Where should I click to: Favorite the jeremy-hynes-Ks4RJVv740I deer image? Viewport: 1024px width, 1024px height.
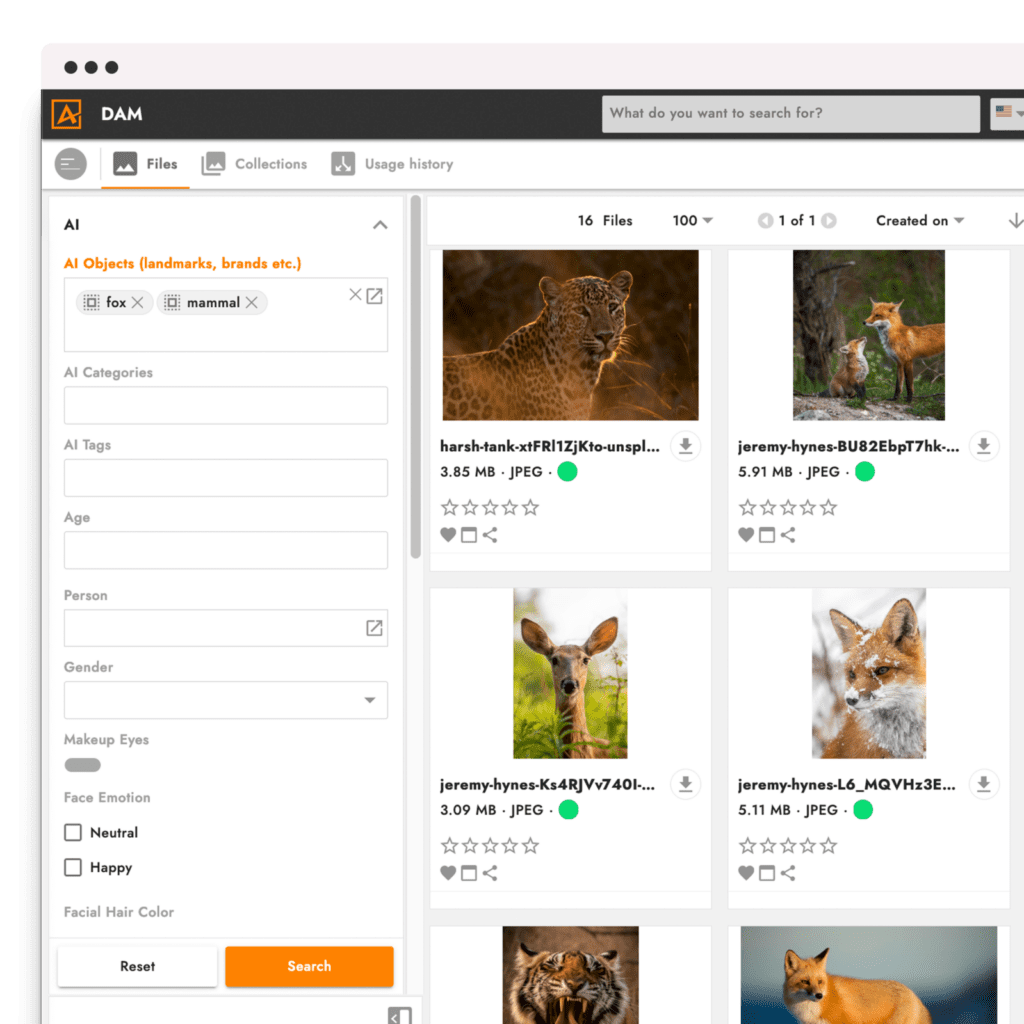[x=448, y=873]
